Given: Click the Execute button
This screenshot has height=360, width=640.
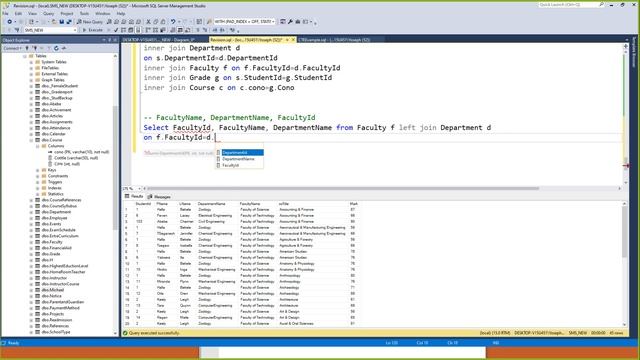Looking at the screenshot, I should [93, 30].
